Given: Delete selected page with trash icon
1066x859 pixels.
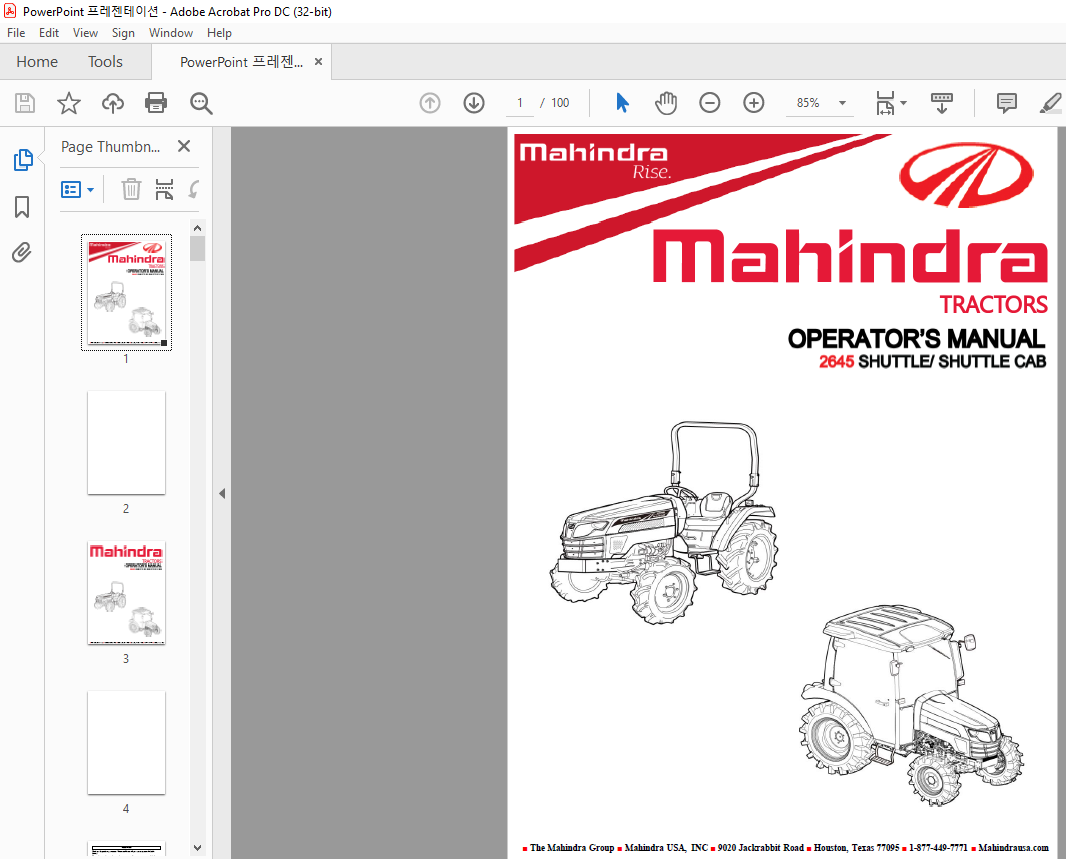Looking at the screenshot, I should [x=131, y=189].
